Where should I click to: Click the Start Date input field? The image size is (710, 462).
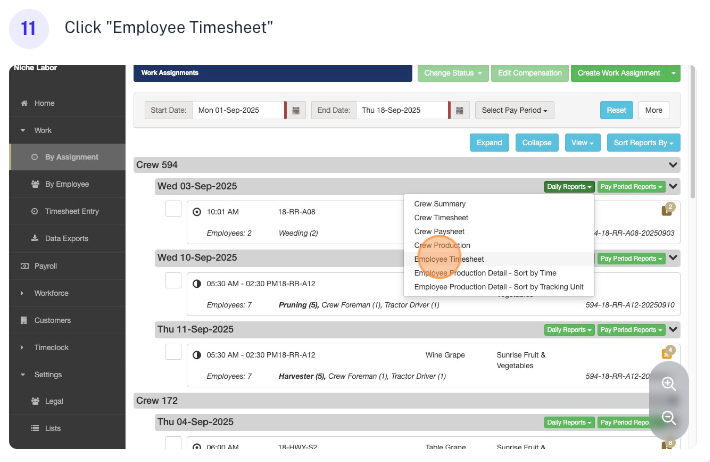(x=239, y=110)
